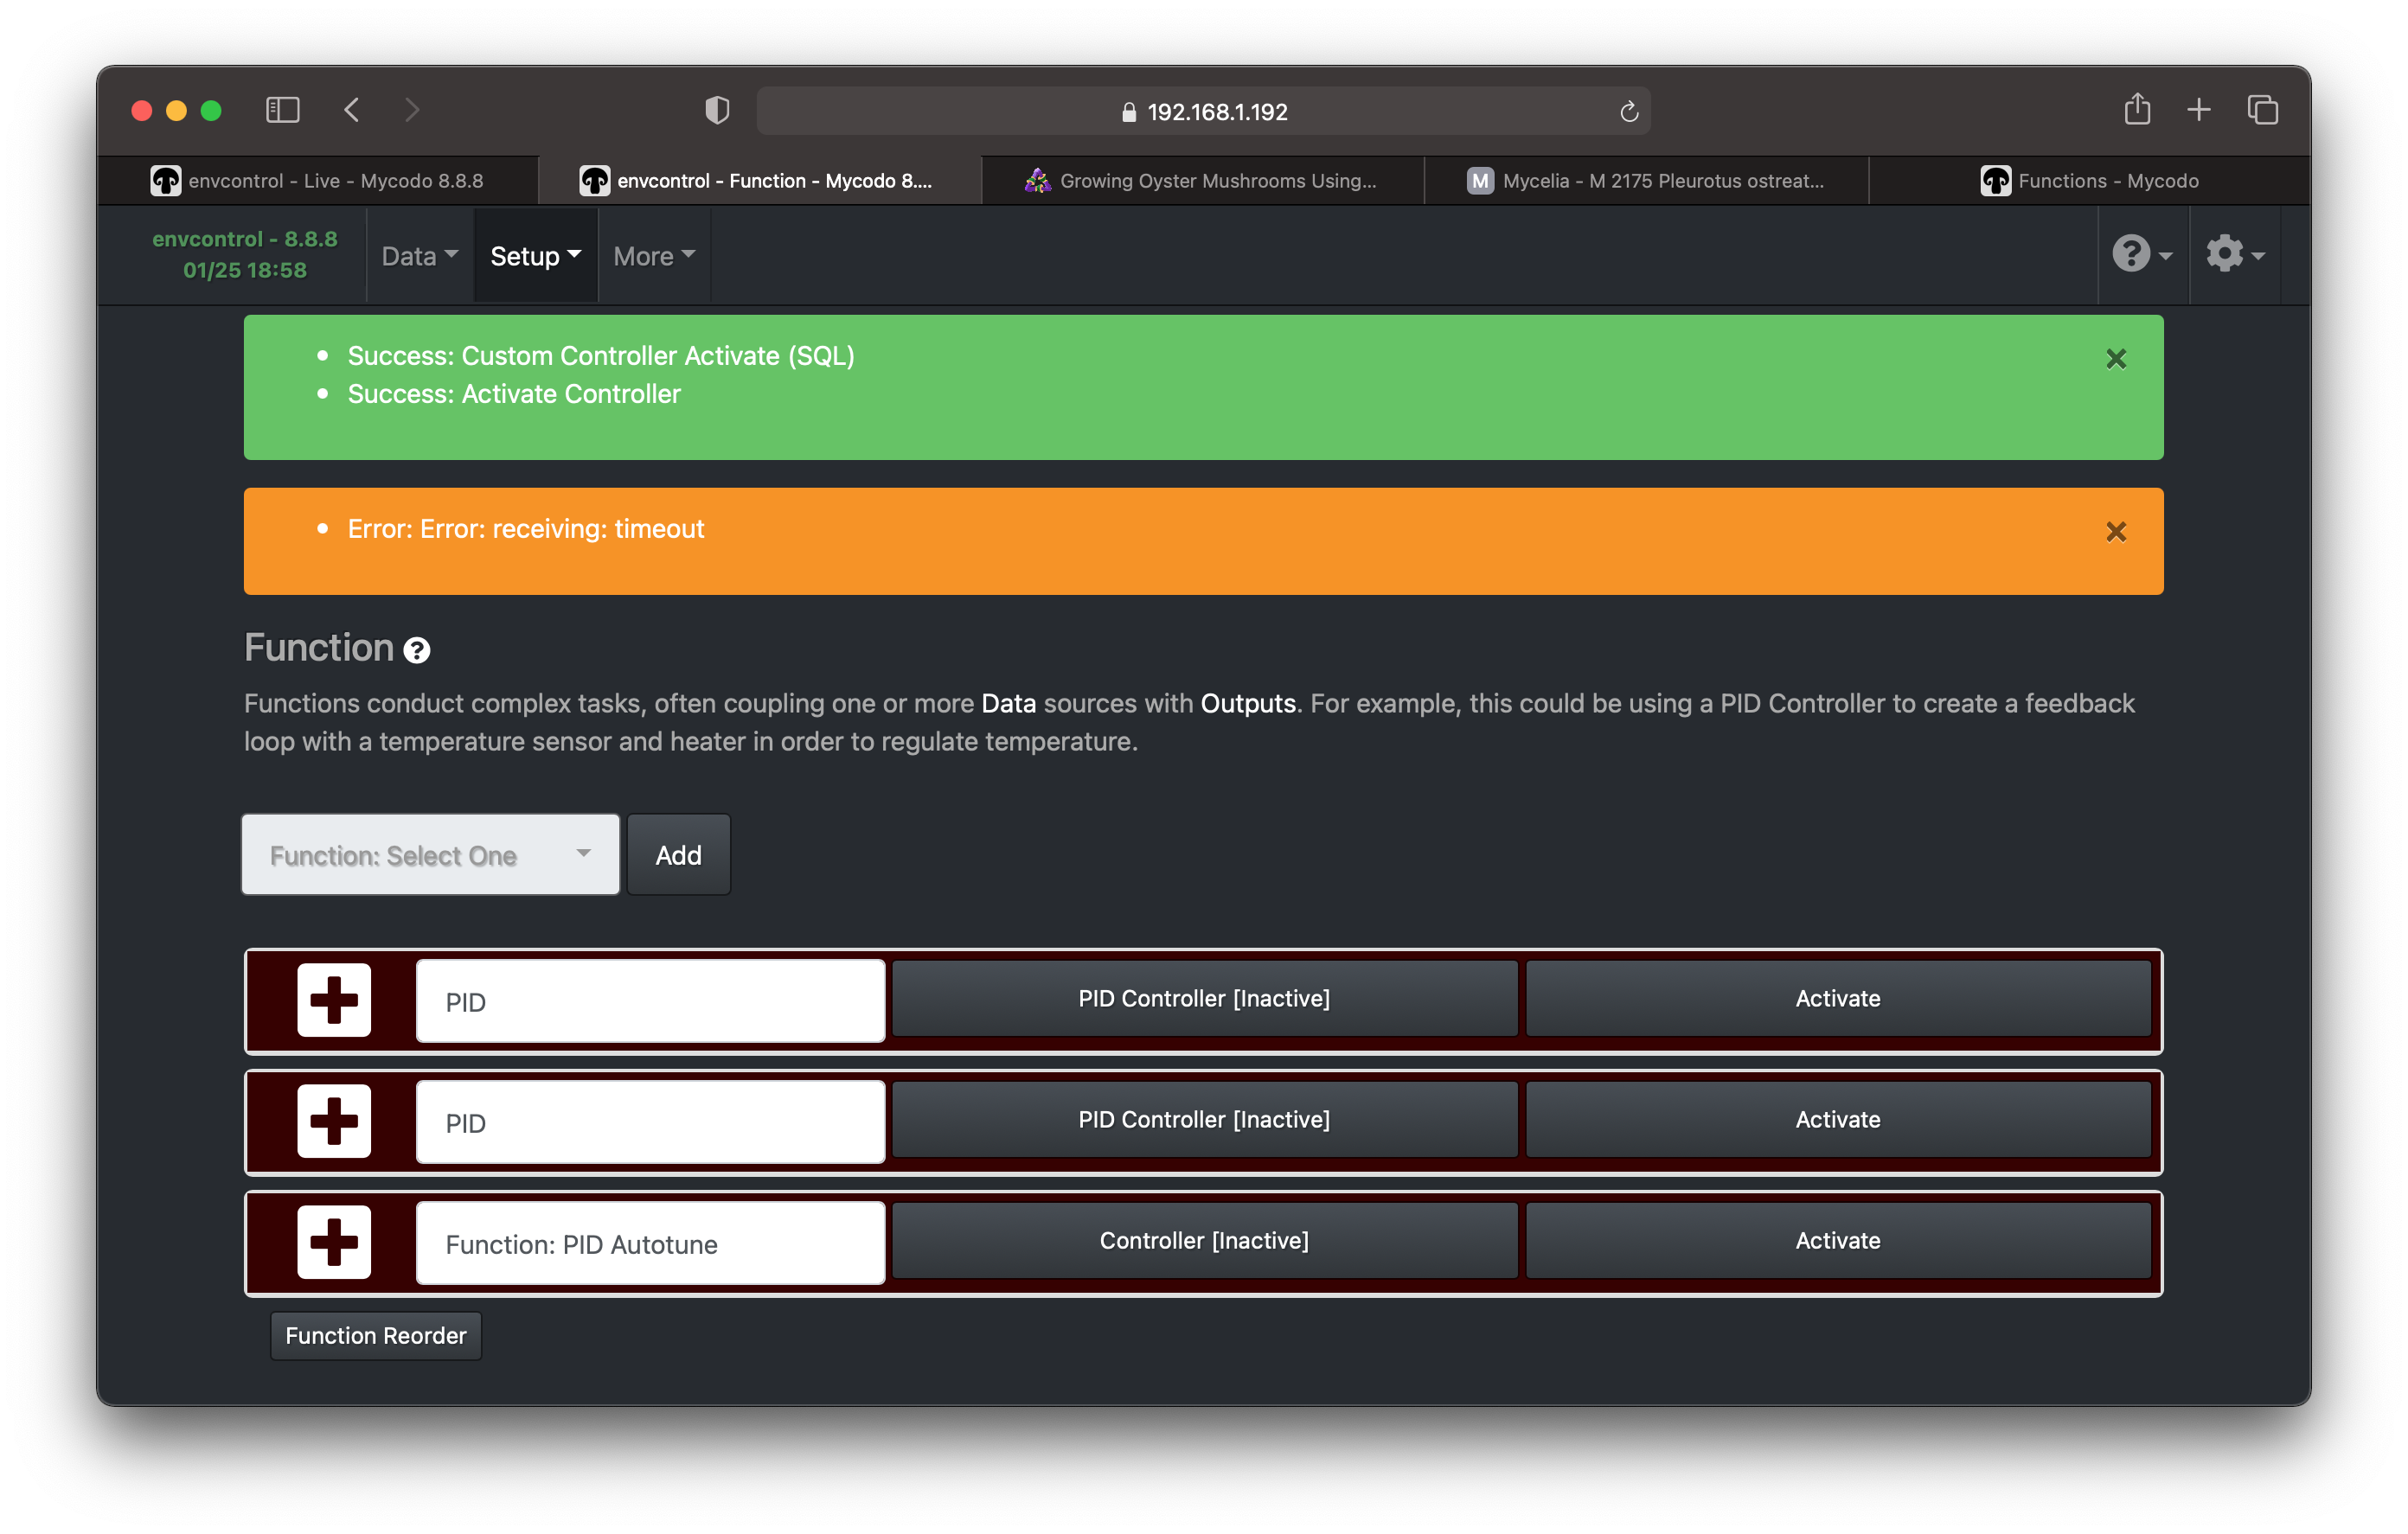Toggle the Safari sidebar icon

[283, 110]
